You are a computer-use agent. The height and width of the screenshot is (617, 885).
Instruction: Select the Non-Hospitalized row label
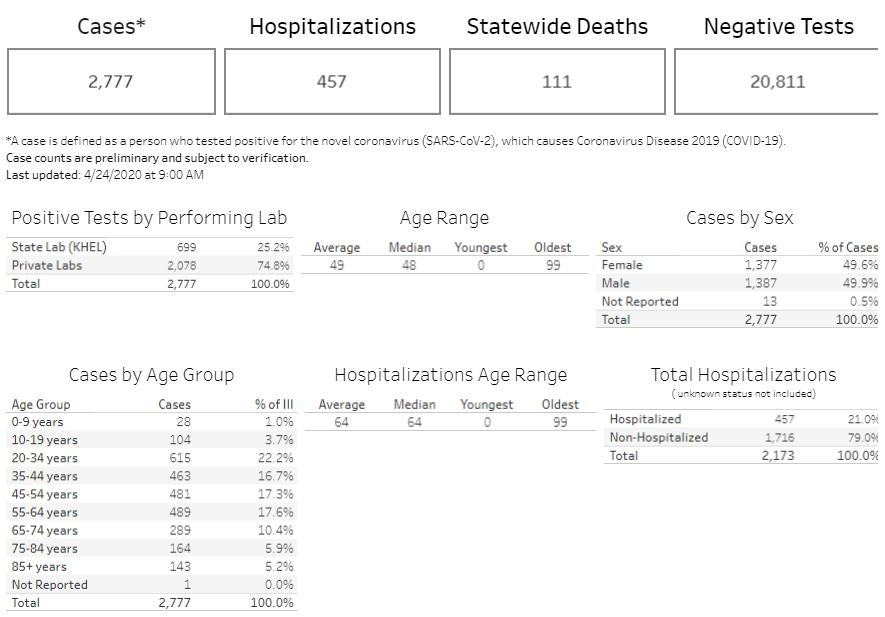click(658, 437)
